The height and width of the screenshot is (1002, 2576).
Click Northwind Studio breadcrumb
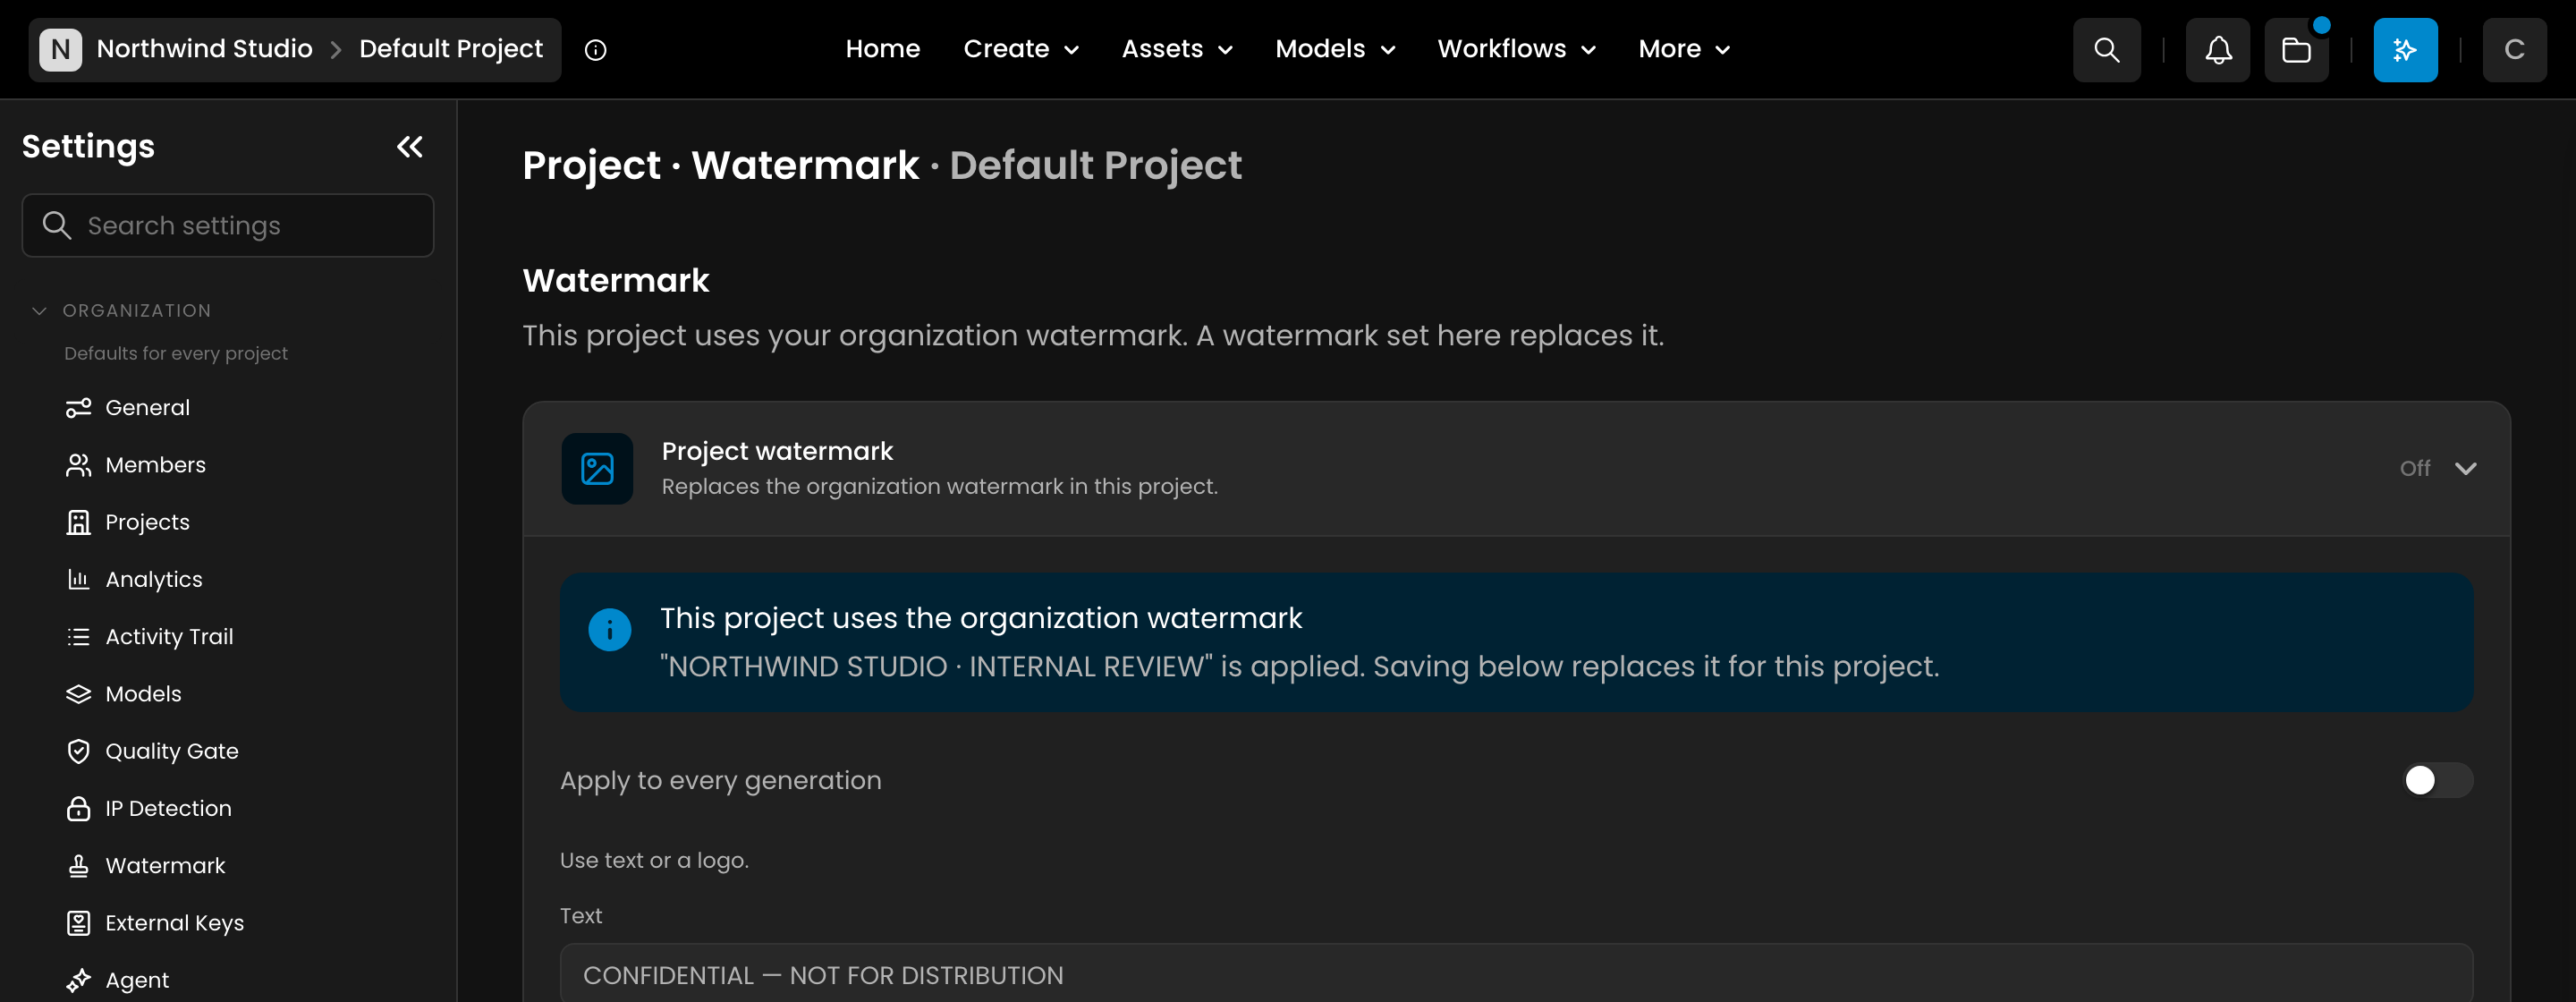204,49
